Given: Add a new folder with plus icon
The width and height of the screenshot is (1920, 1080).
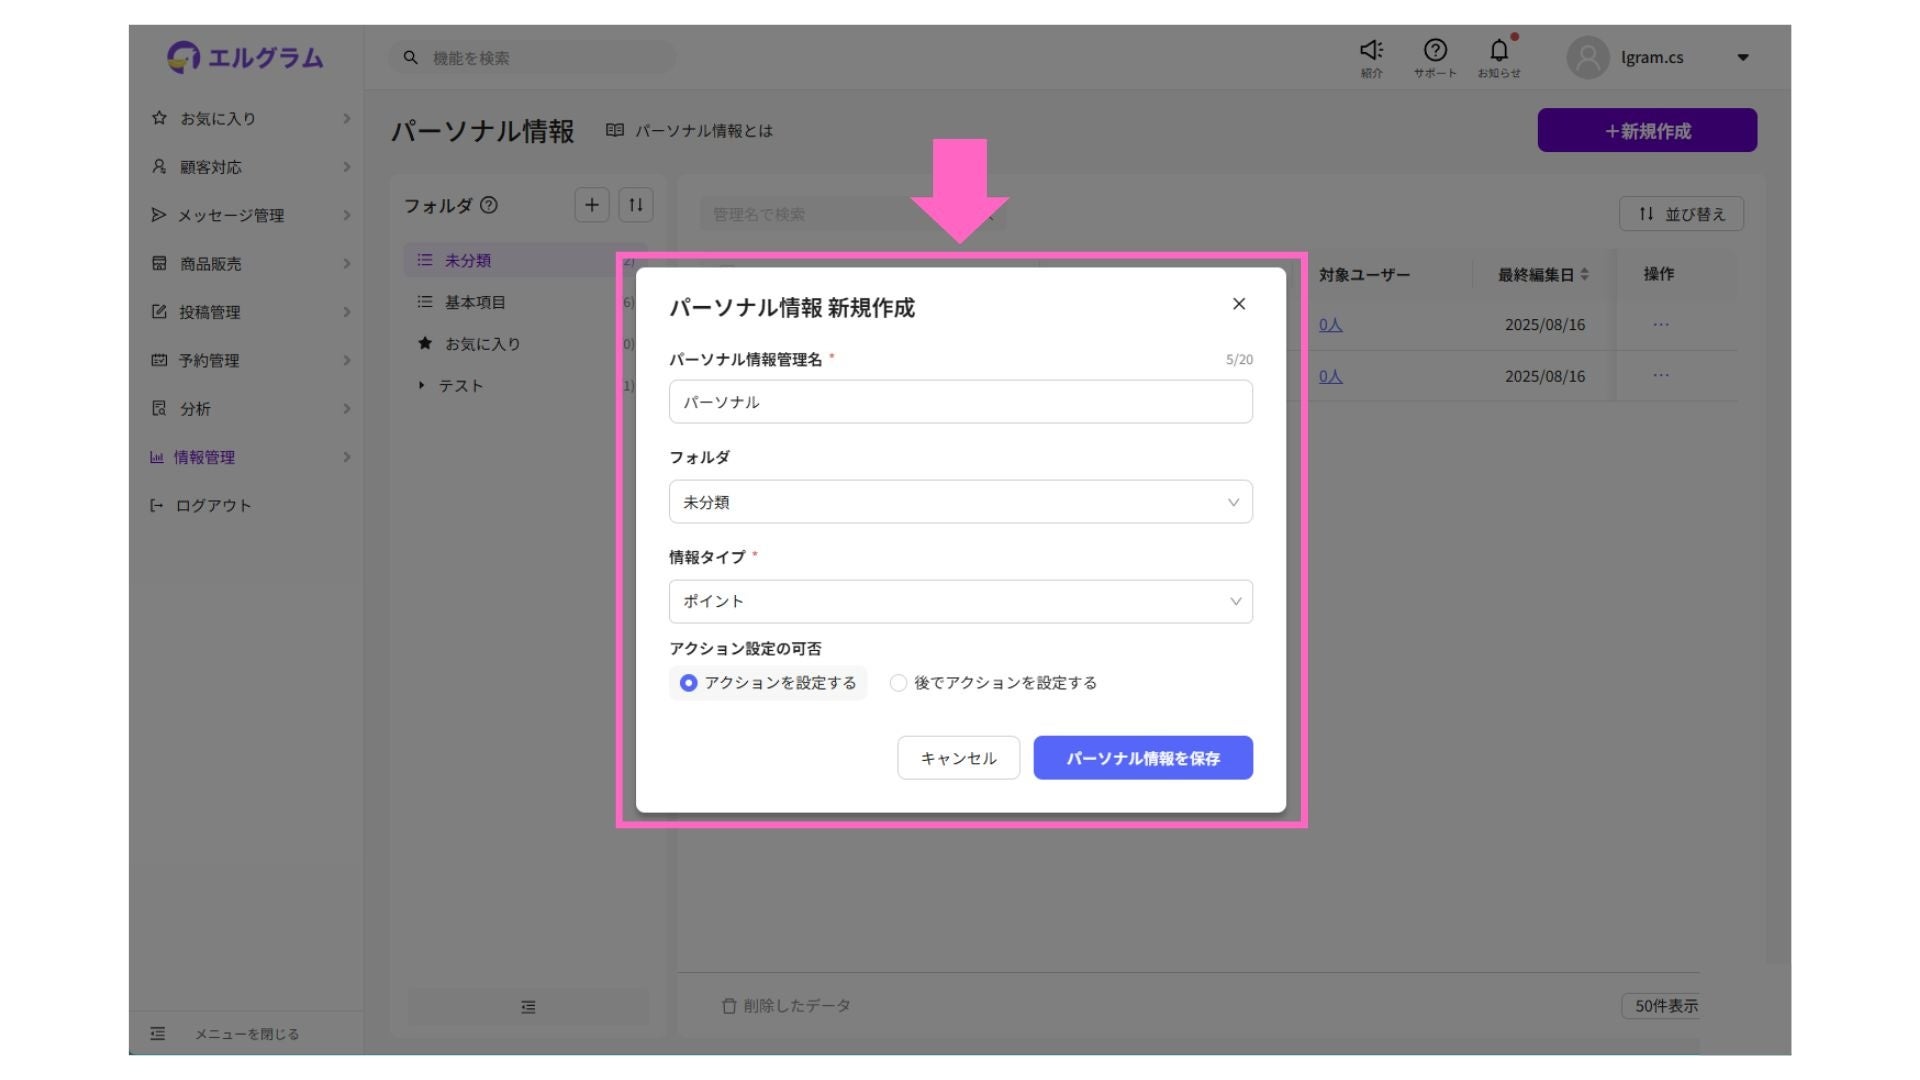Looking at the screenshot, I should [x=592, y=205].
